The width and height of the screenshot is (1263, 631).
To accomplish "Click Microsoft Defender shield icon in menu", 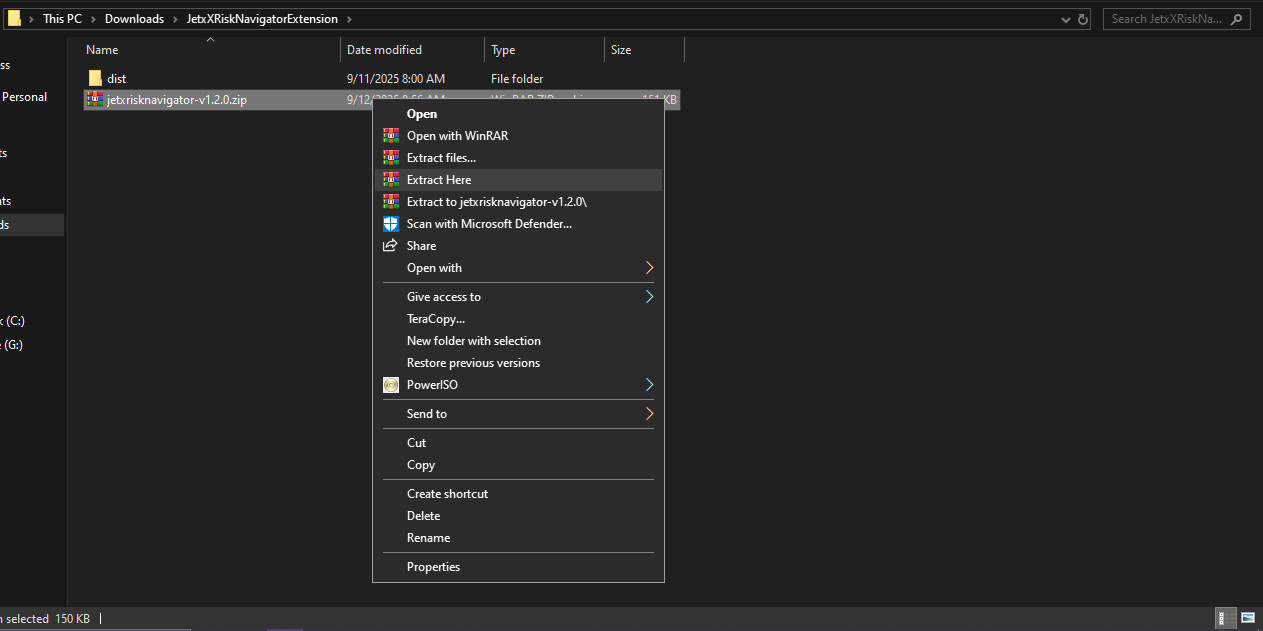I will [x=391, y=224].
